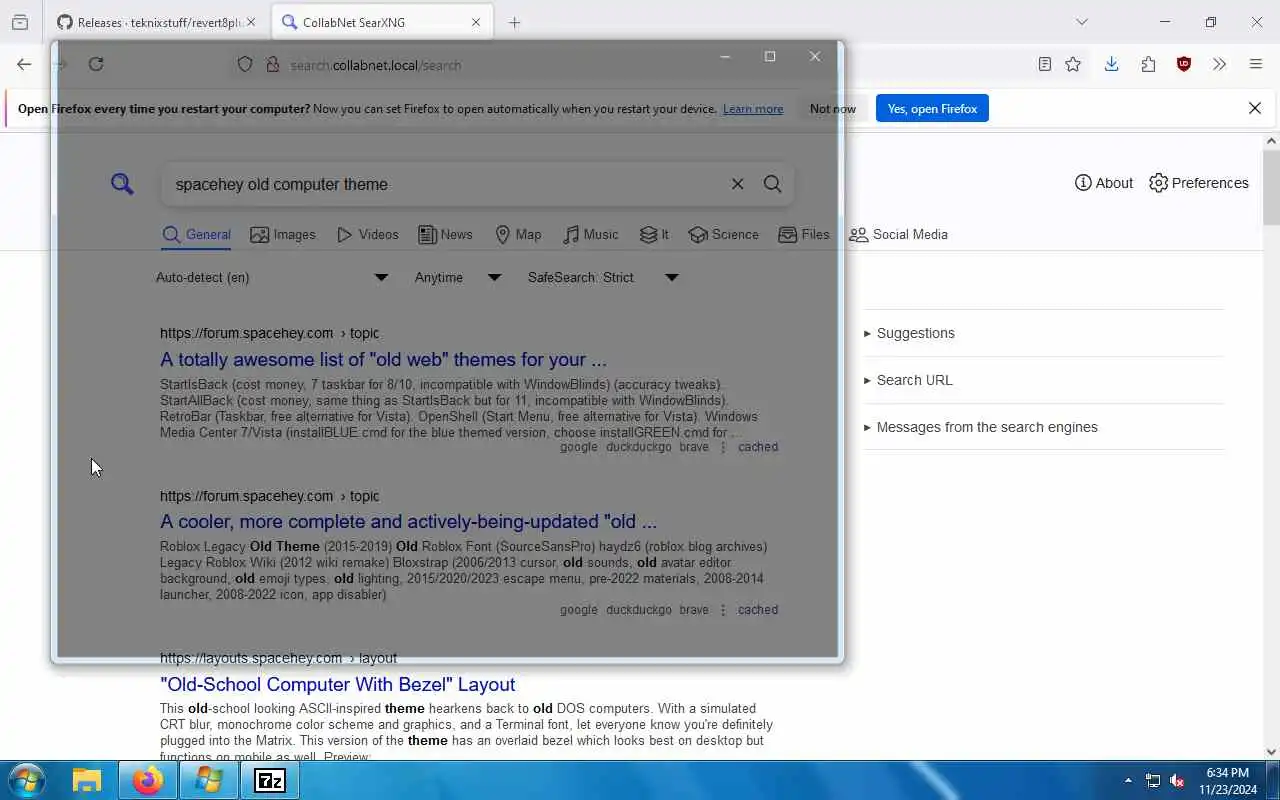Select the Music category tab

pyautogui.click(x=590, y=235)
